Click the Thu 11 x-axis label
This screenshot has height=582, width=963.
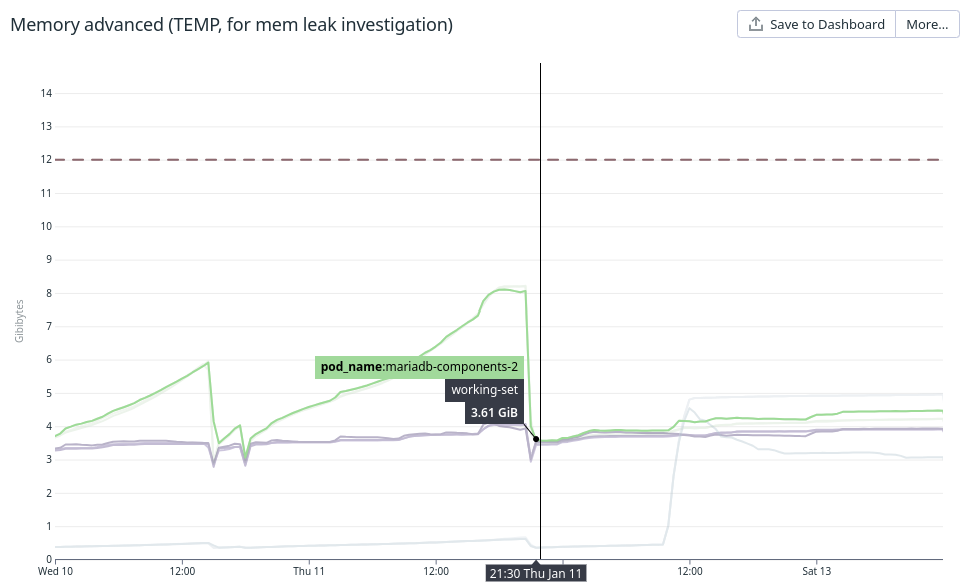(309, 572)
